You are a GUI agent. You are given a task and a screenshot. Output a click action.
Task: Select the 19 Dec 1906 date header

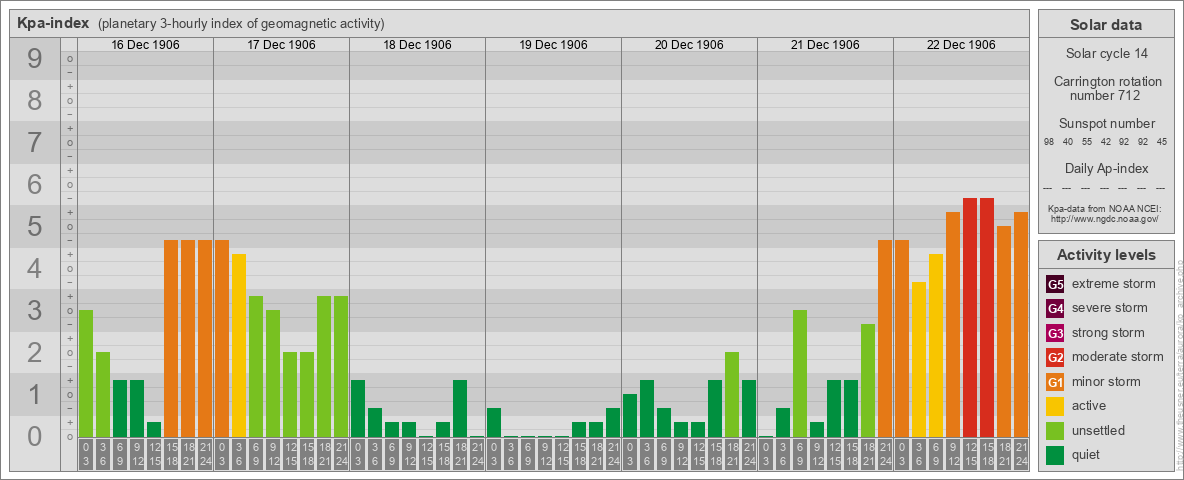[x=553, y=45]
